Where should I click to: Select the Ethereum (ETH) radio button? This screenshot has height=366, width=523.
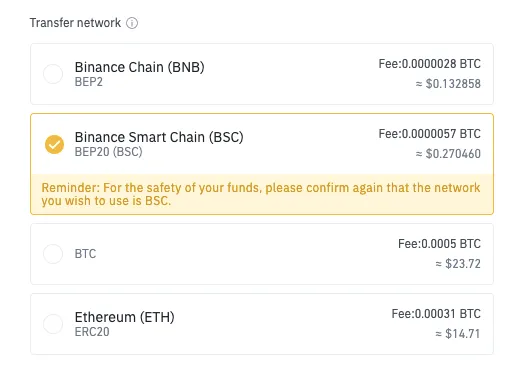click(53, 324)
